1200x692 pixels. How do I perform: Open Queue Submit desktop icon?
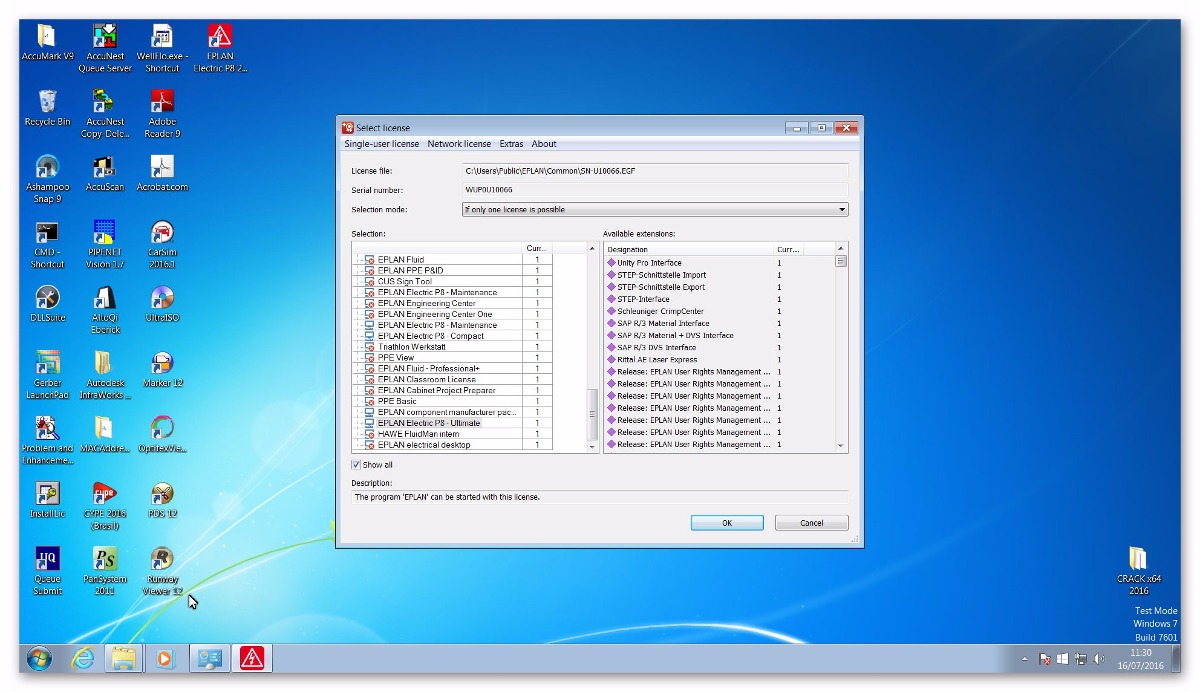pyautogui.click(x=47, y=571)
